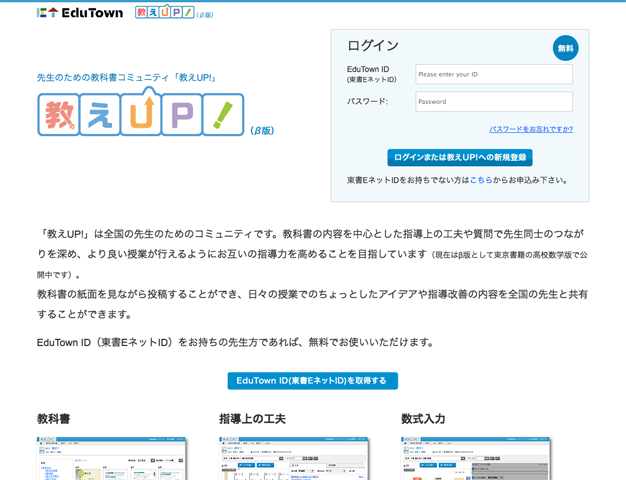Focus the EduTown ID input field

pyautogui.click(x=494, y=74)
